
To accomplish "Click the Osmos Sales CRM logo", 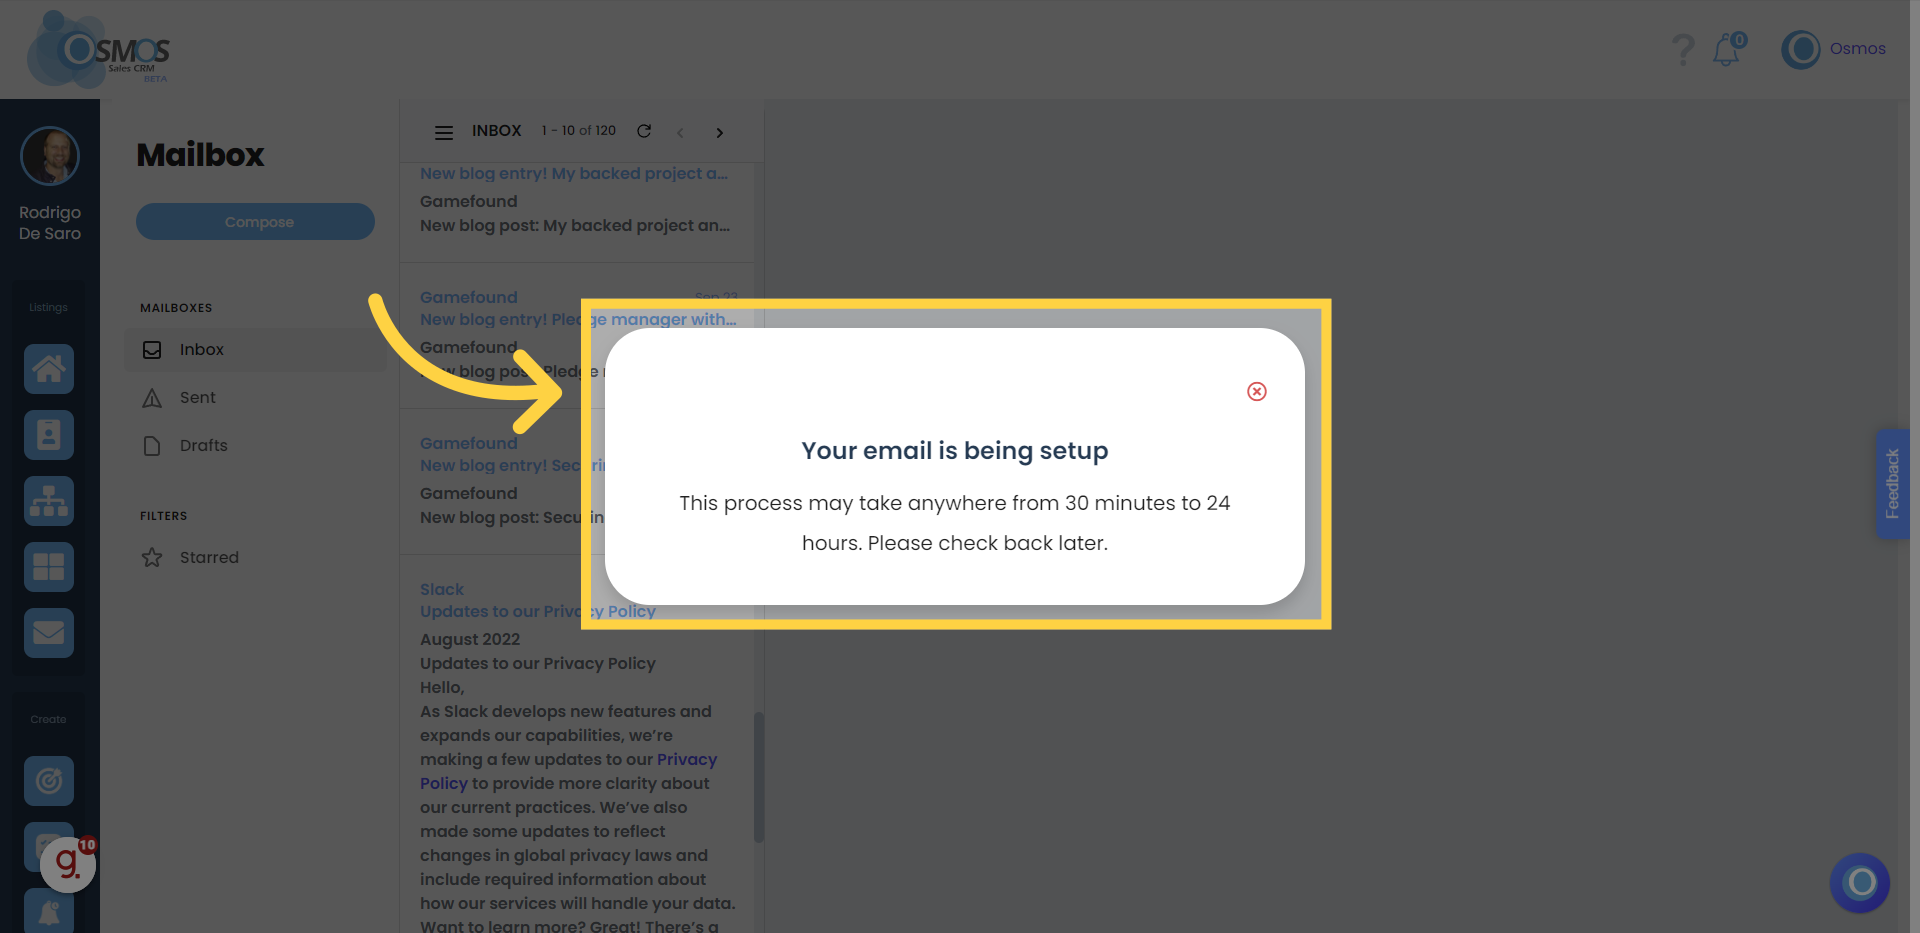I will 99,50.
